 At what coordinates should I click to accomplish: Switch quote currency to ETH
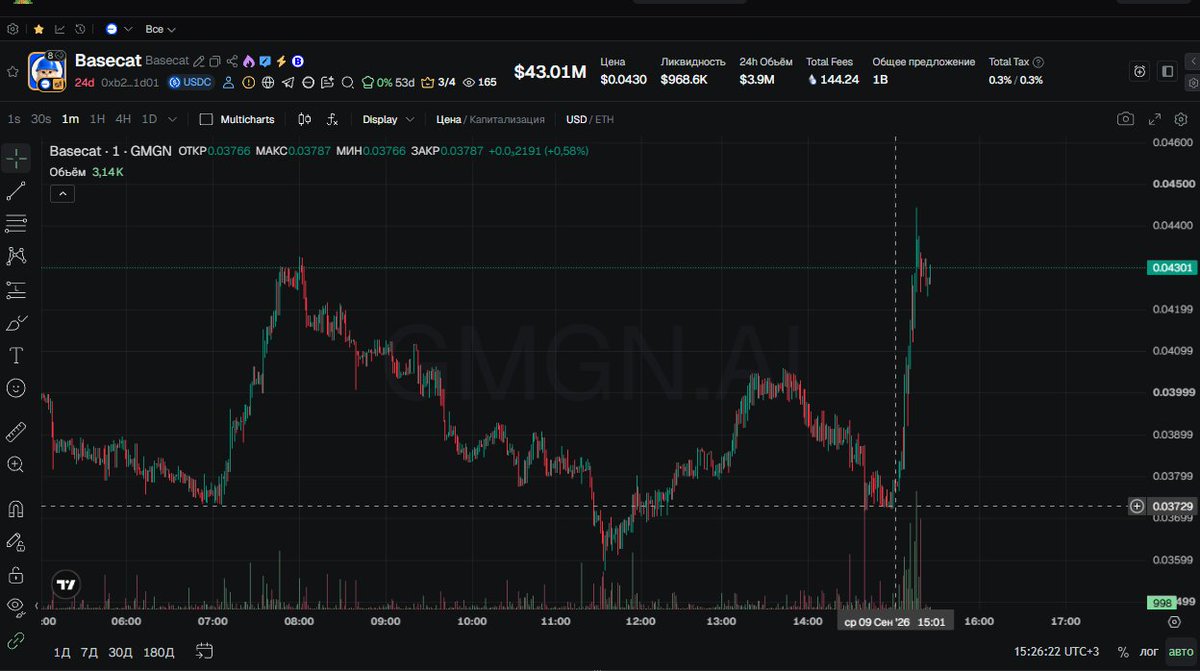pos(605,119)
